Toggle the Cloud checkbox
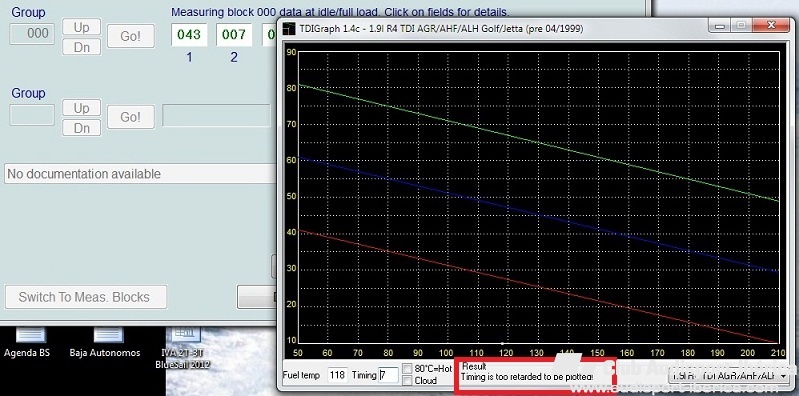Viewport: 799px width, 396px height. point(407,380)
